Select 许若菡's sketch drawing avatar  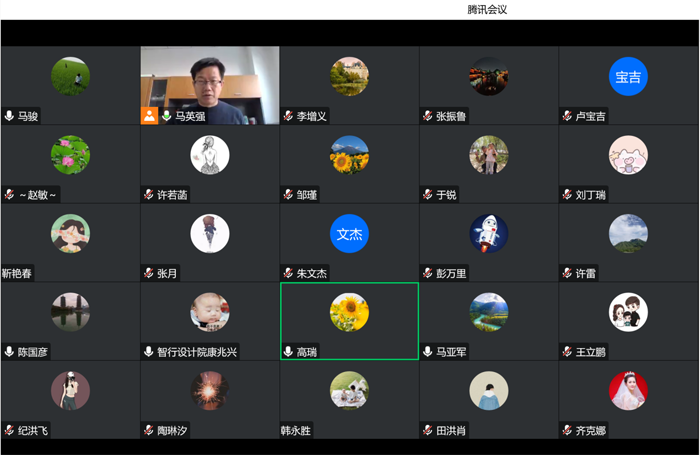click(x=210, y=155)
